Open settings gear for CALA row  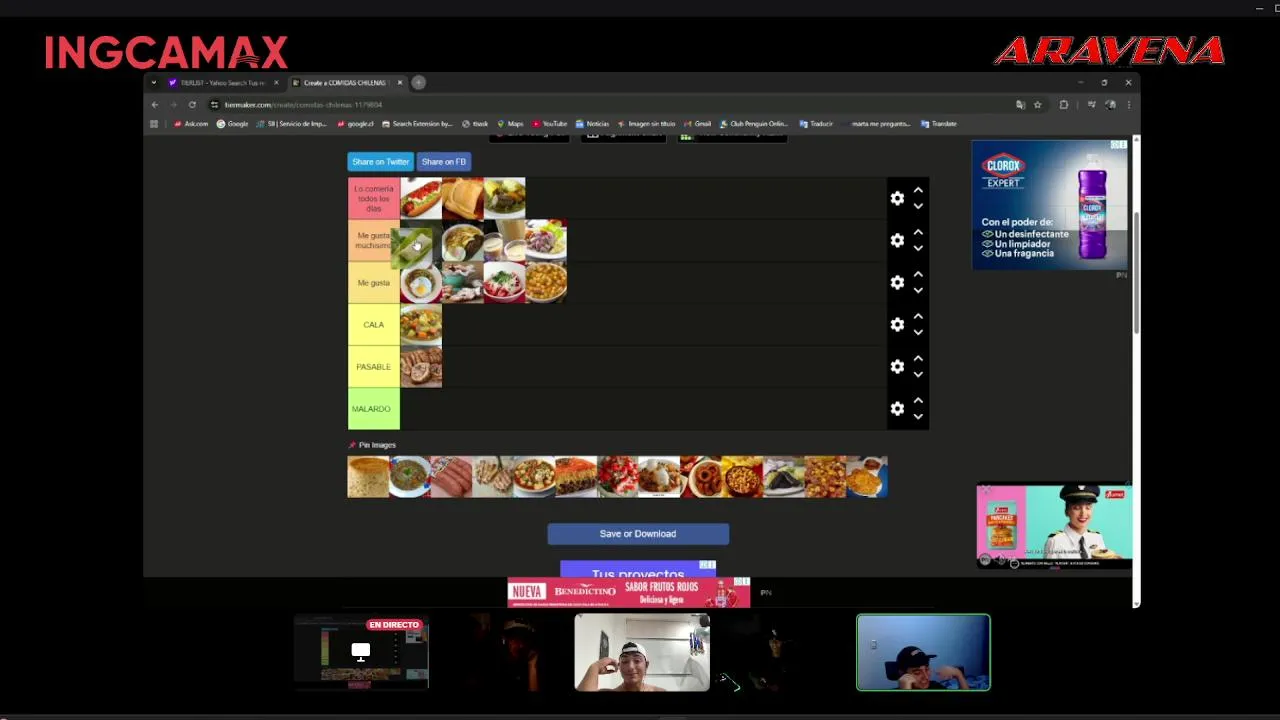[897, 324]
